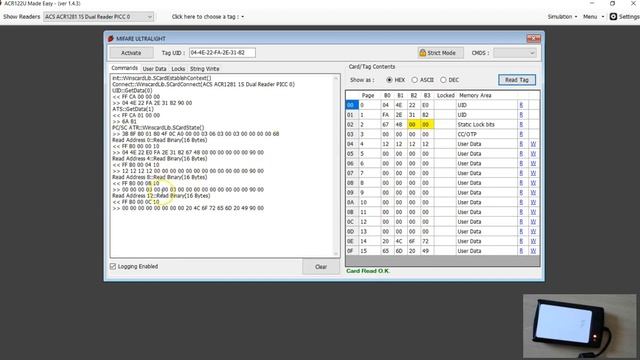The height and width of the screenshot is (360, 640).
Task: Restore down the main application window
Action: [612, 3]
